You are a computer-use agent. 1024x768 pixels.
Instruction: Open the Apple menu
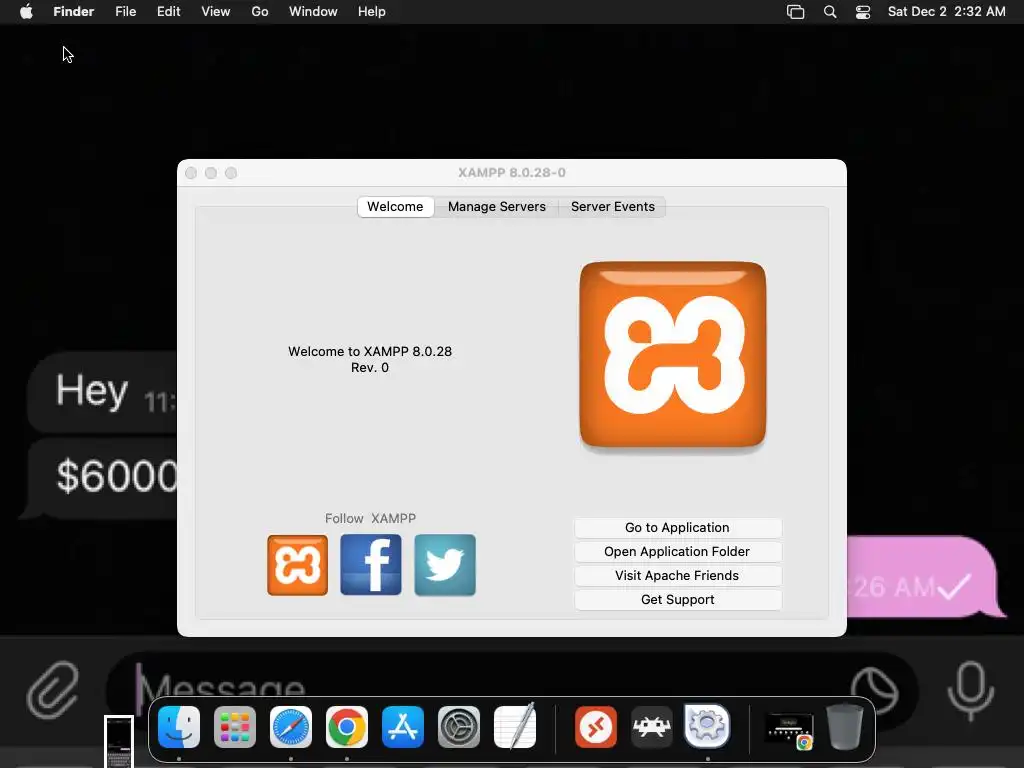click(x=26, y=12)
